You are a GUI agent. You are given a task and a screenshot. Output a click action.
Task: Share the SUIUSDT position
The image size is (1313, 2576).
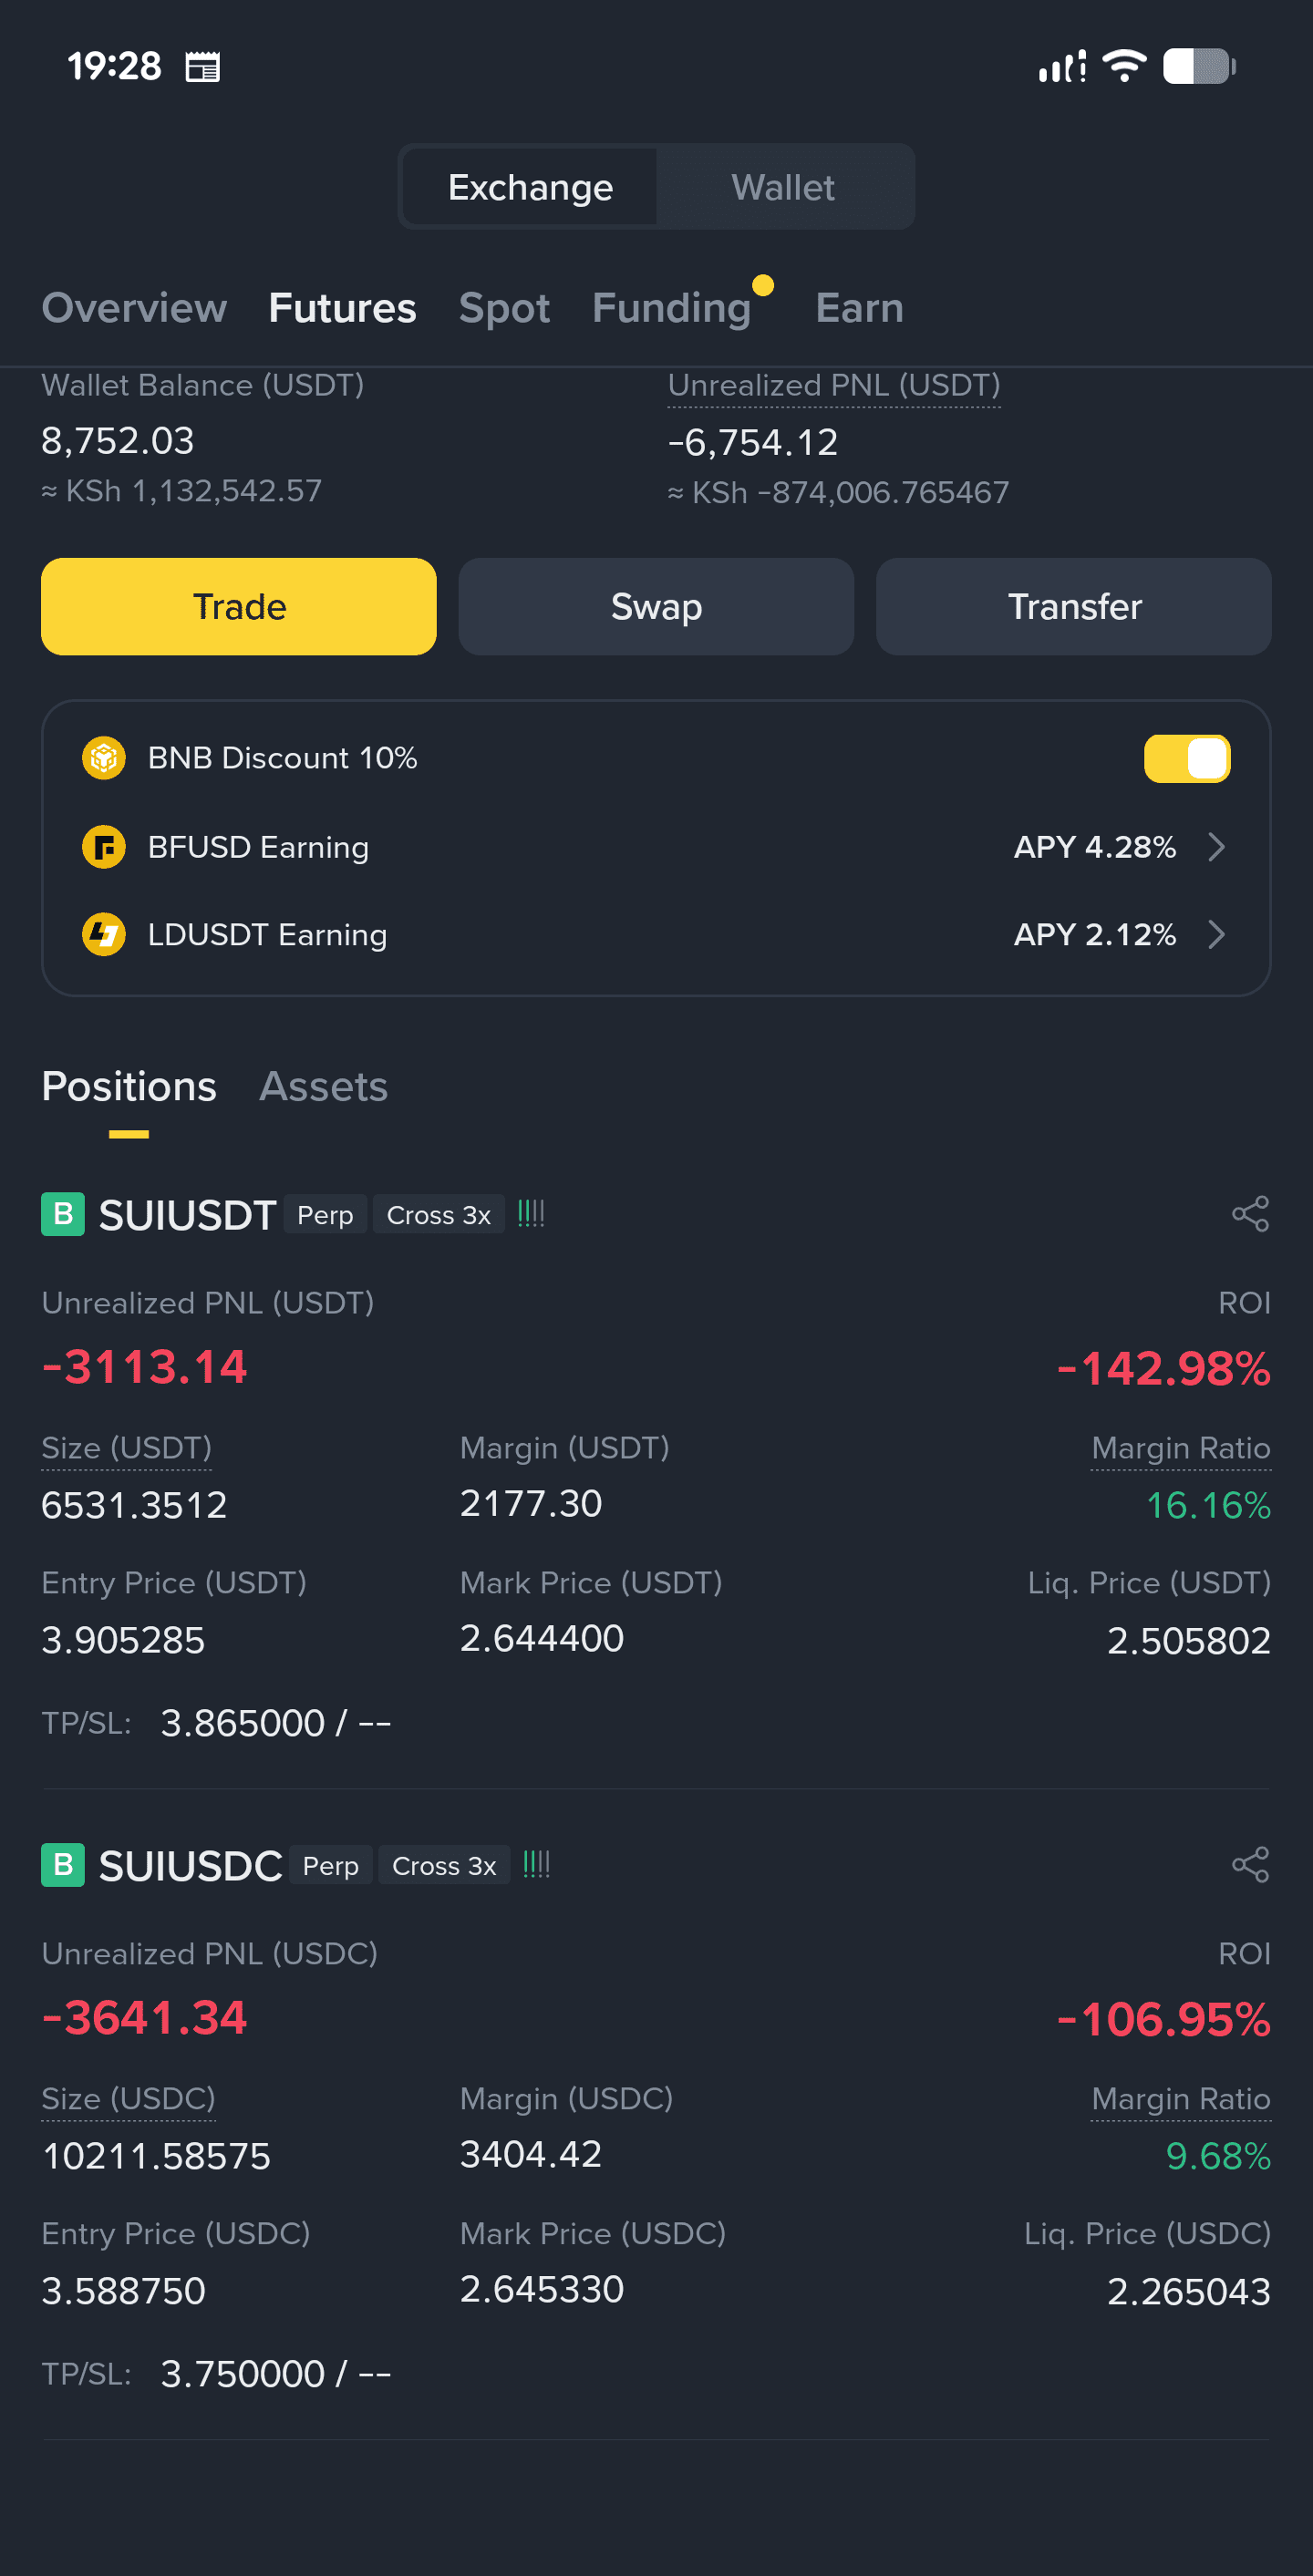click(x=1250, y=1214)
